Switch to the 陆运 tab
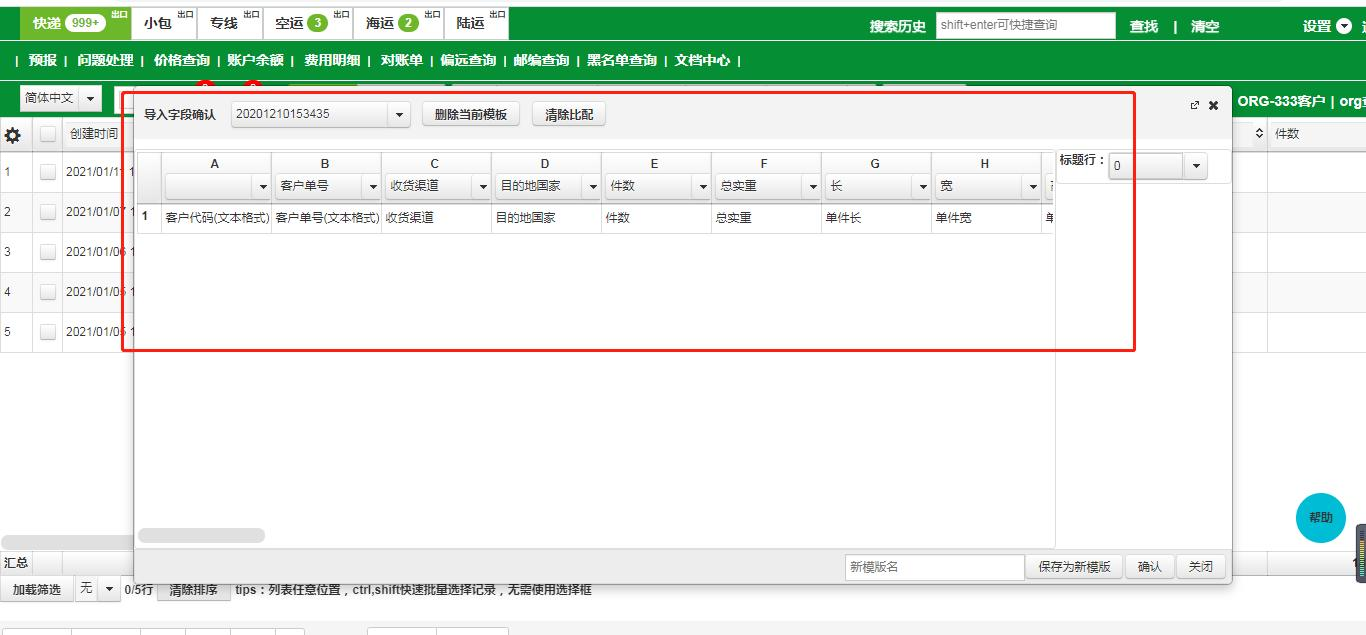Screen dimensions: 1366x635 (476, 23)
